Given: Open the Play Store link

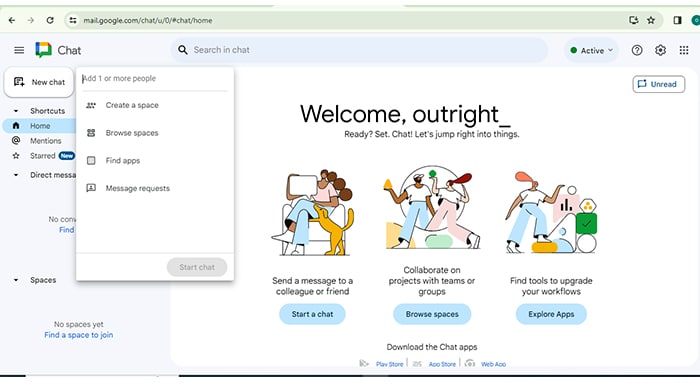Looking at the screenshot, I should coord(389,364).
